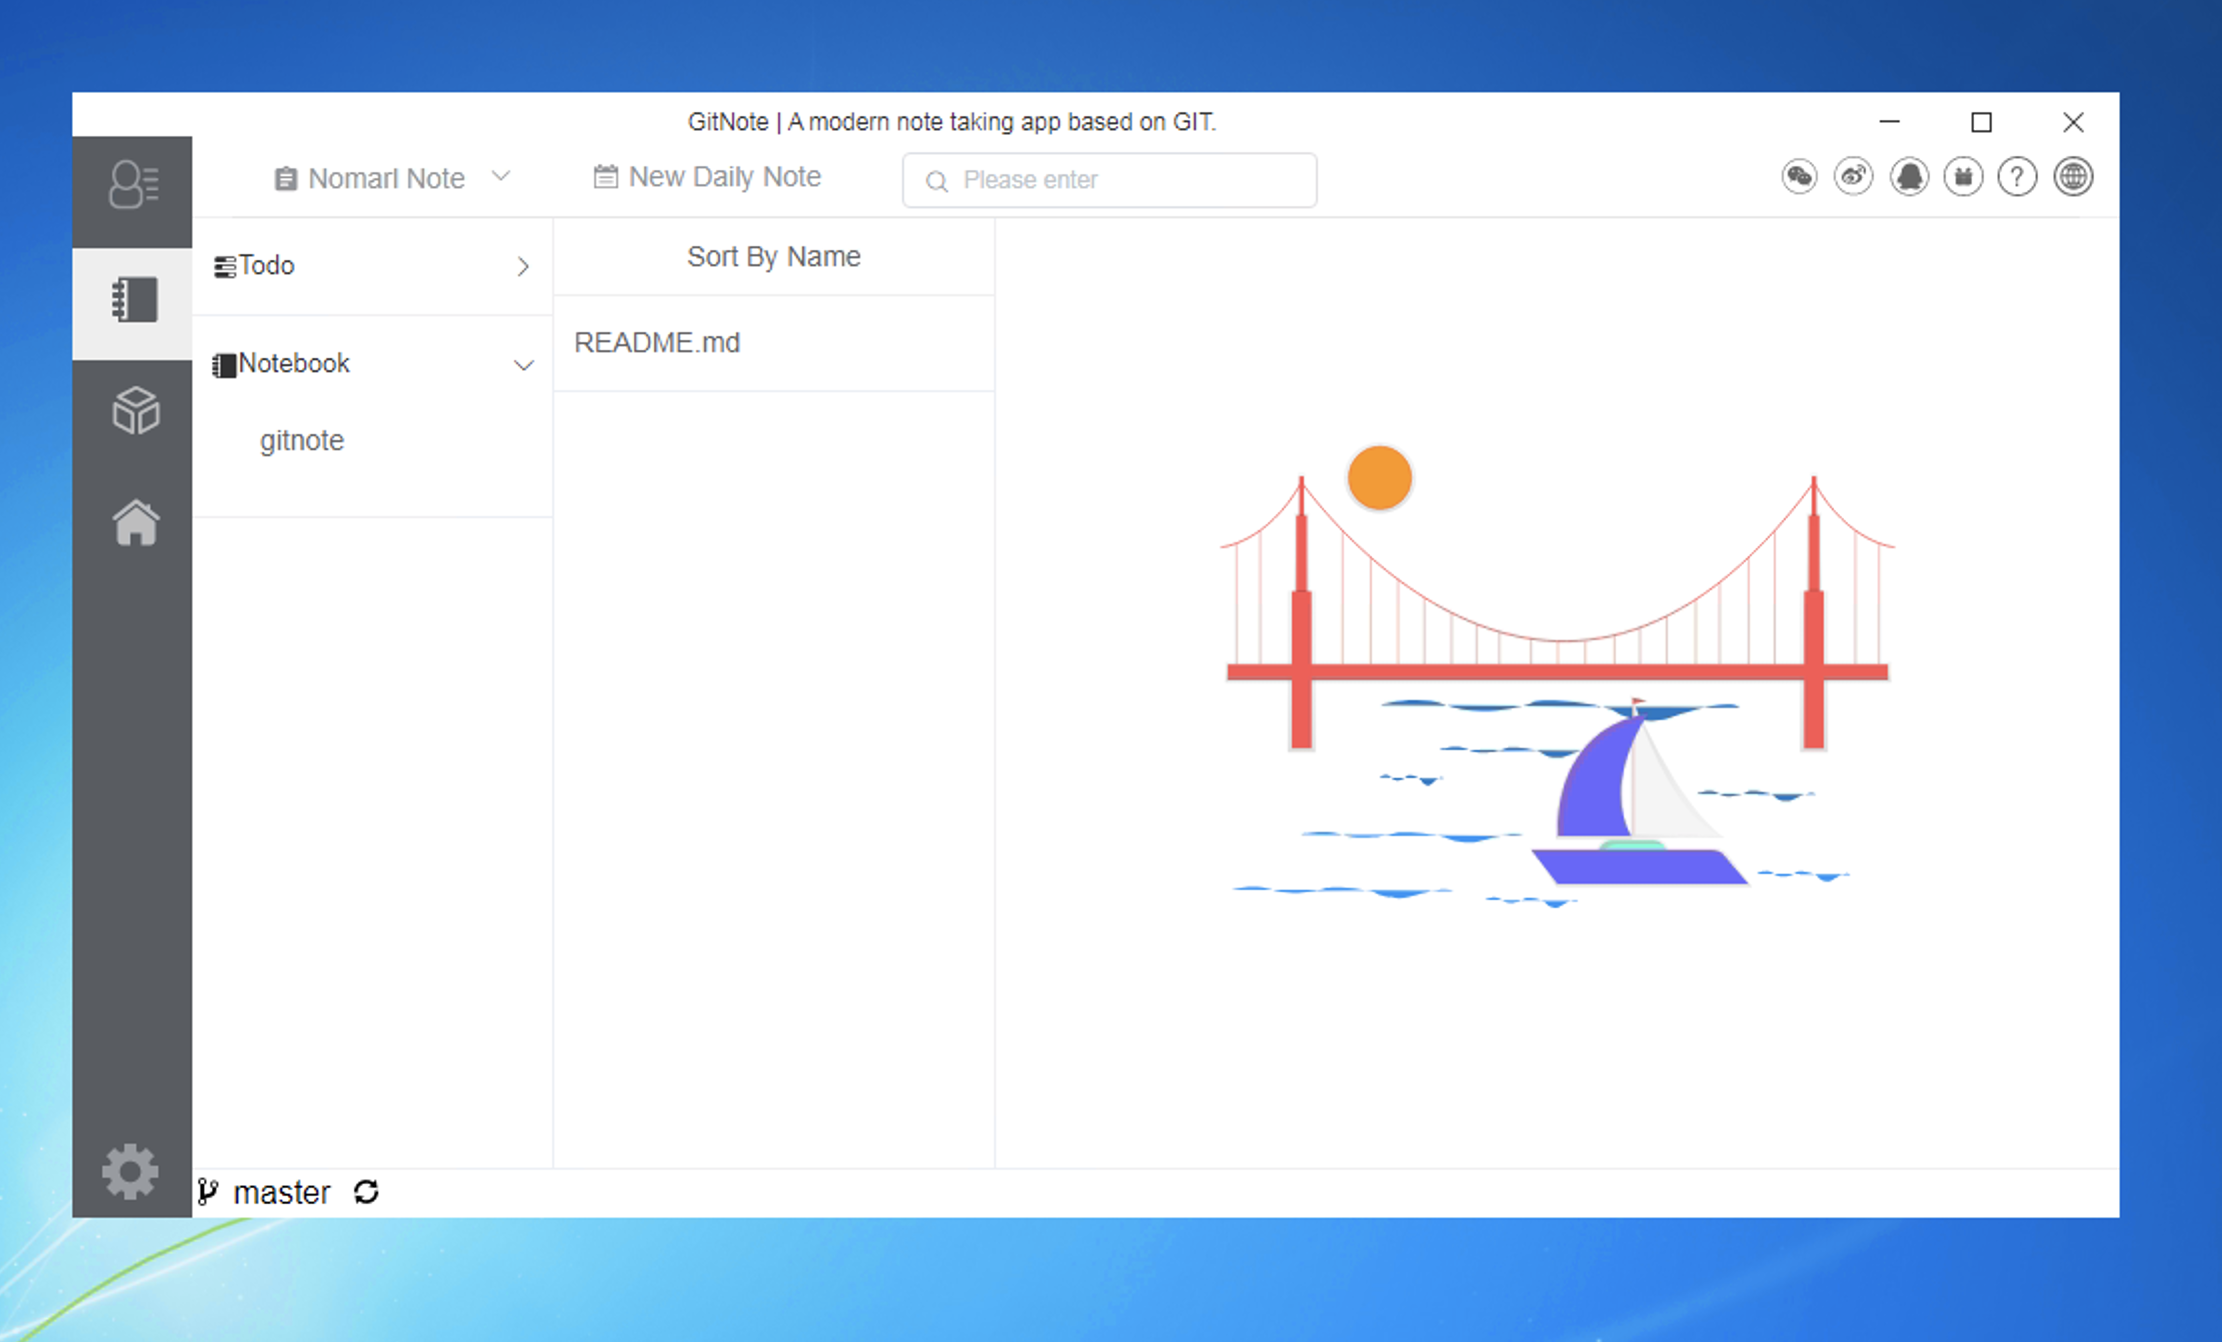The width and height of the screenshot is (2222, 1342).
Task: Select the notebook view sidebar icon
Action: tap(134, 300)
